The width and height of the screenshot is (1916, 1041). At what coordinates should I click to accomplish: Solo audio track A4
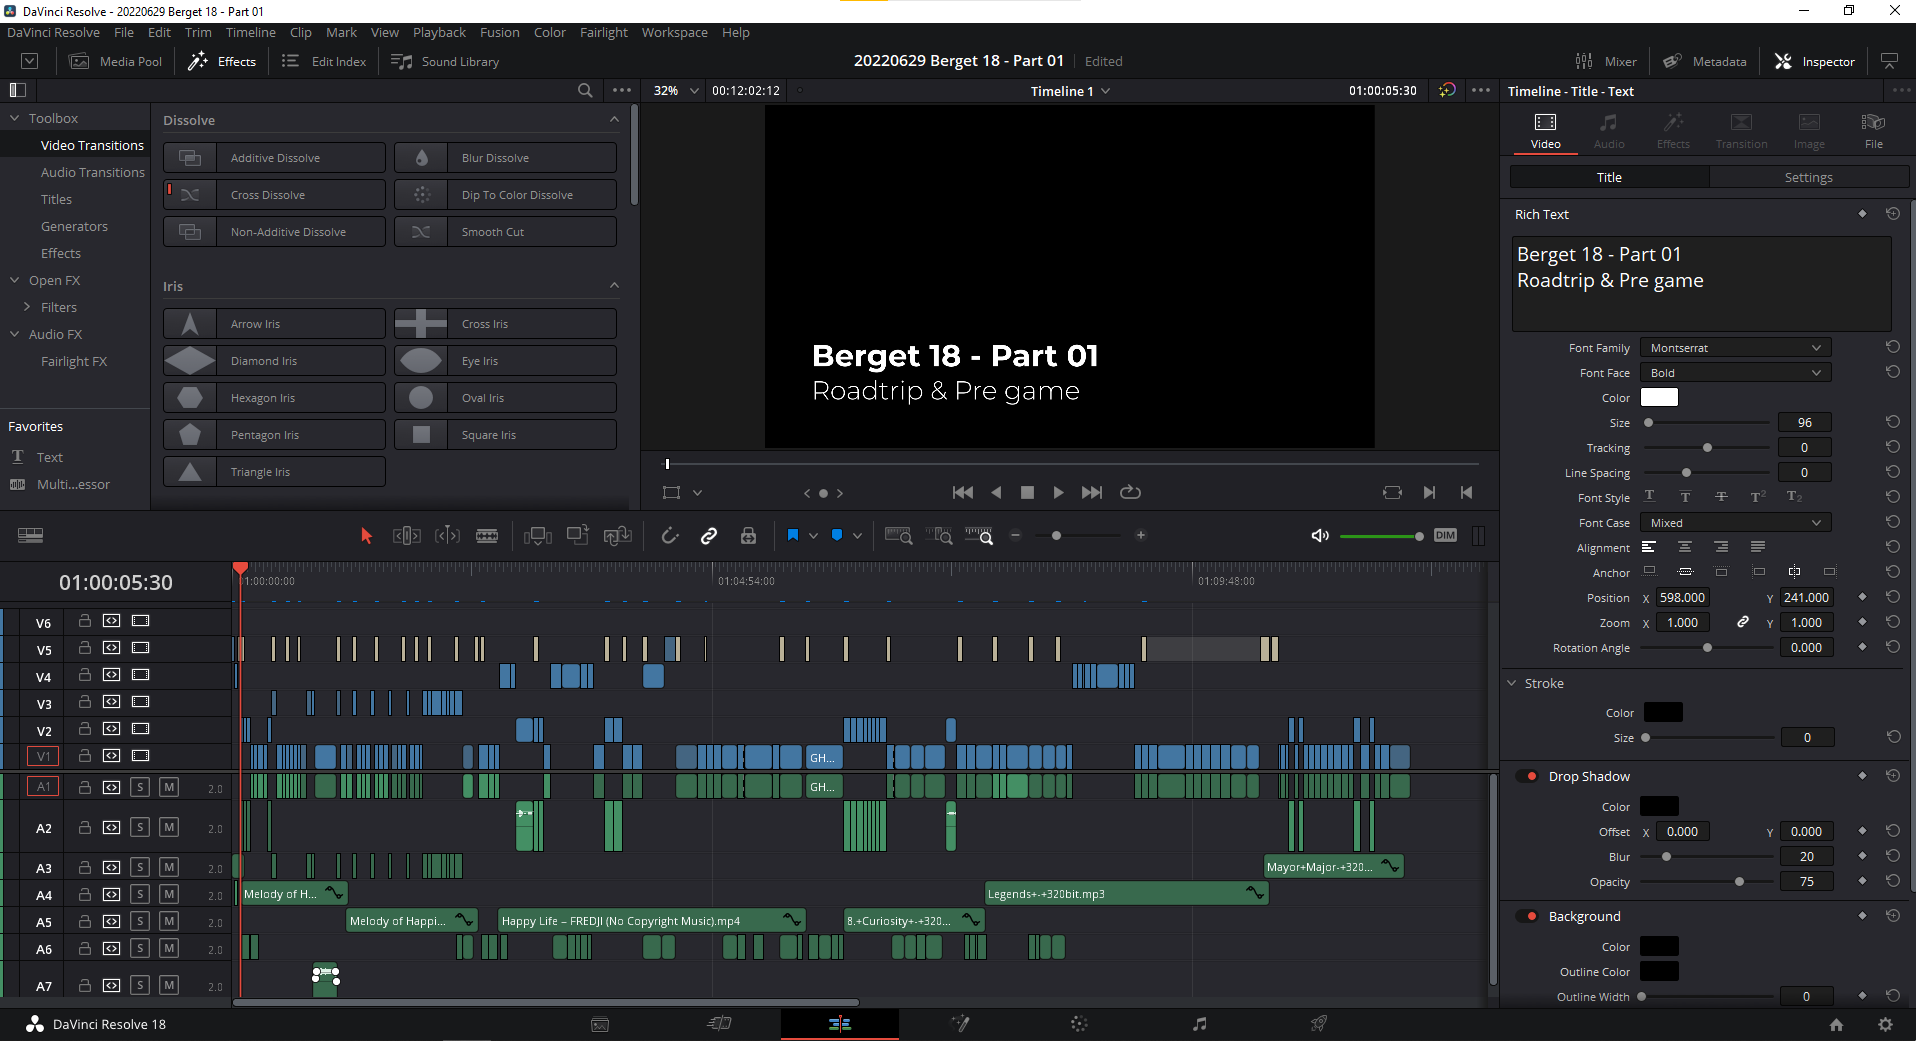pos(140,894)
